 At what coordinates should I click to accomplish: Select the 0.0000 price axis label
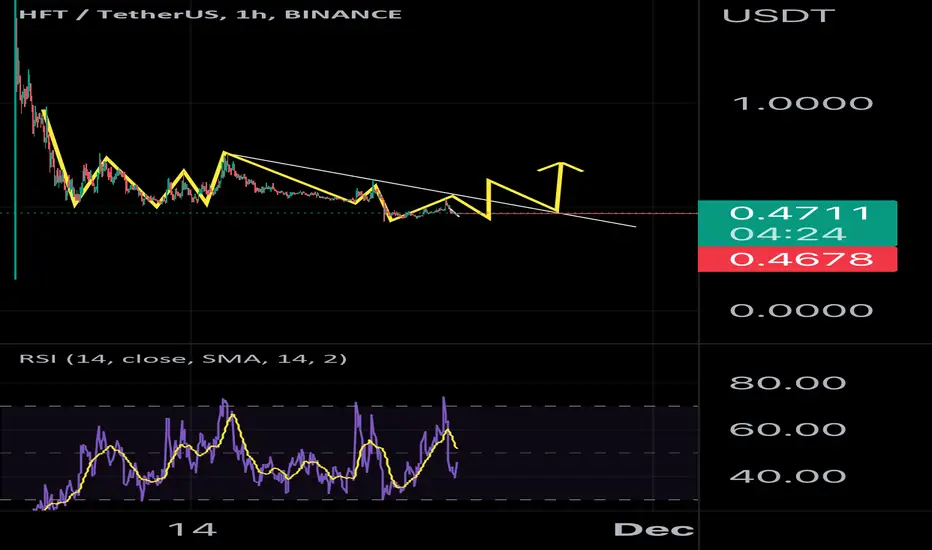coord(801,310)
